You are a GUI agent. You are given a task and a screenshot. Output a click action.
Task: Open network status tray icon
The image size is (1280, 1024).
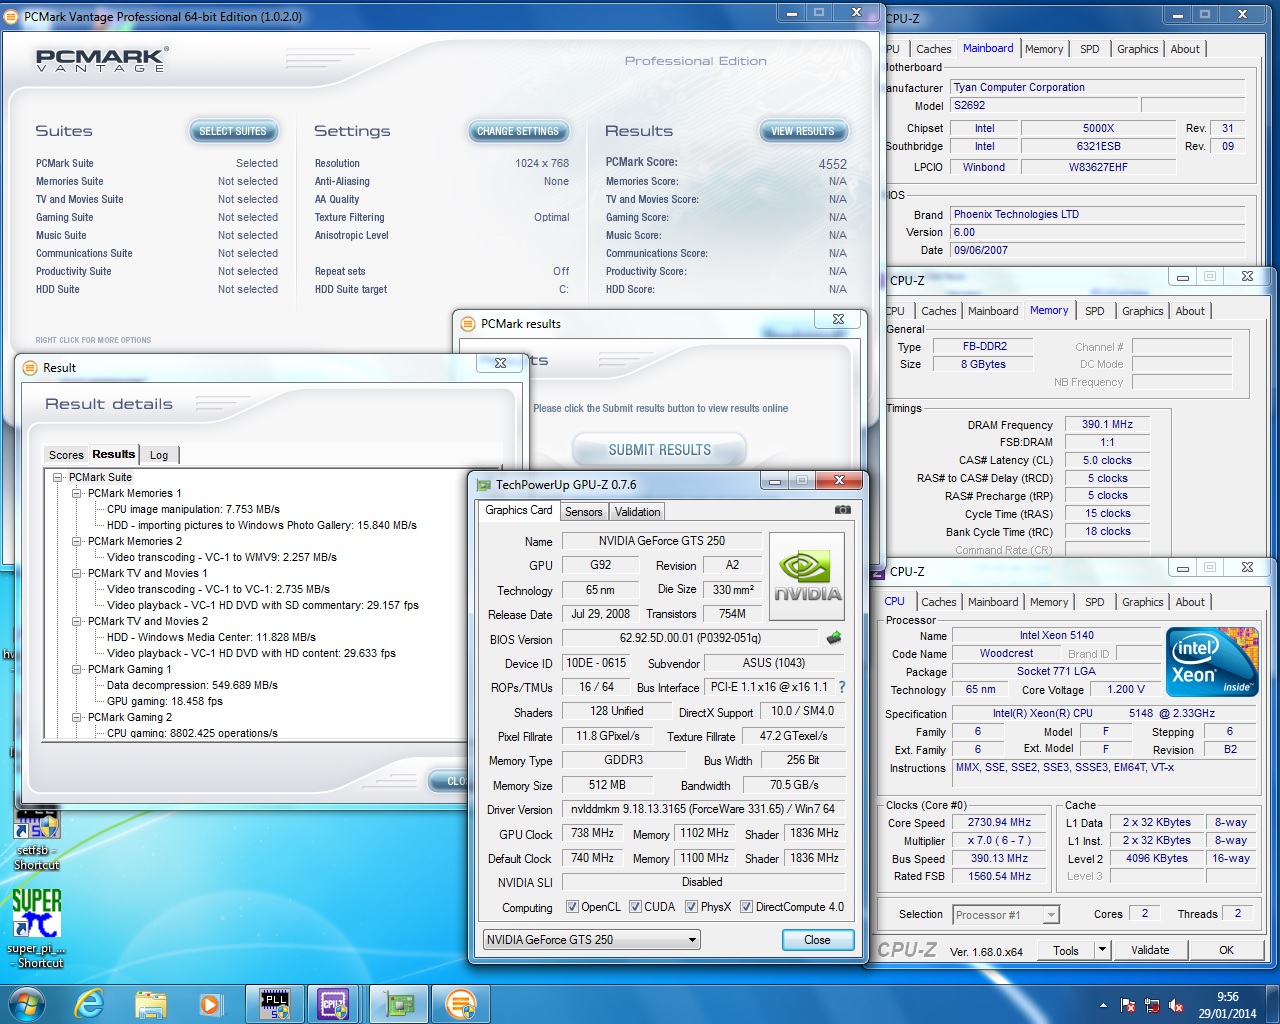tap(1152, 1005)
